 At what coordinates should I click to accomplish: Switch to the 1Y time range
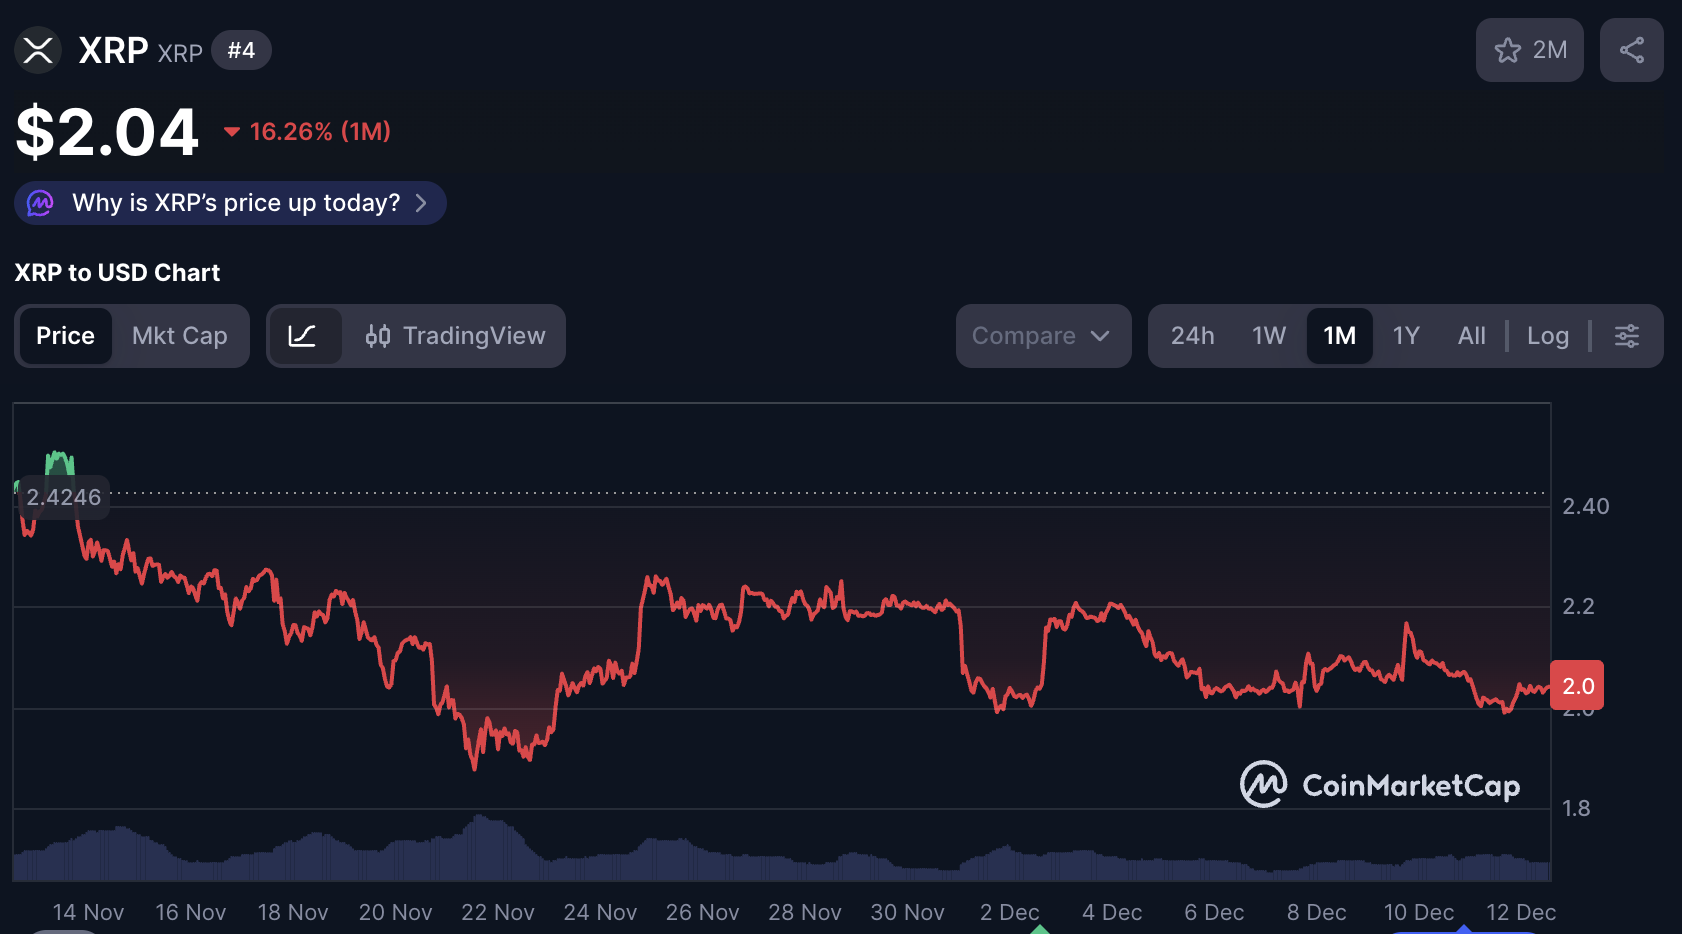tap(1405, 336)
